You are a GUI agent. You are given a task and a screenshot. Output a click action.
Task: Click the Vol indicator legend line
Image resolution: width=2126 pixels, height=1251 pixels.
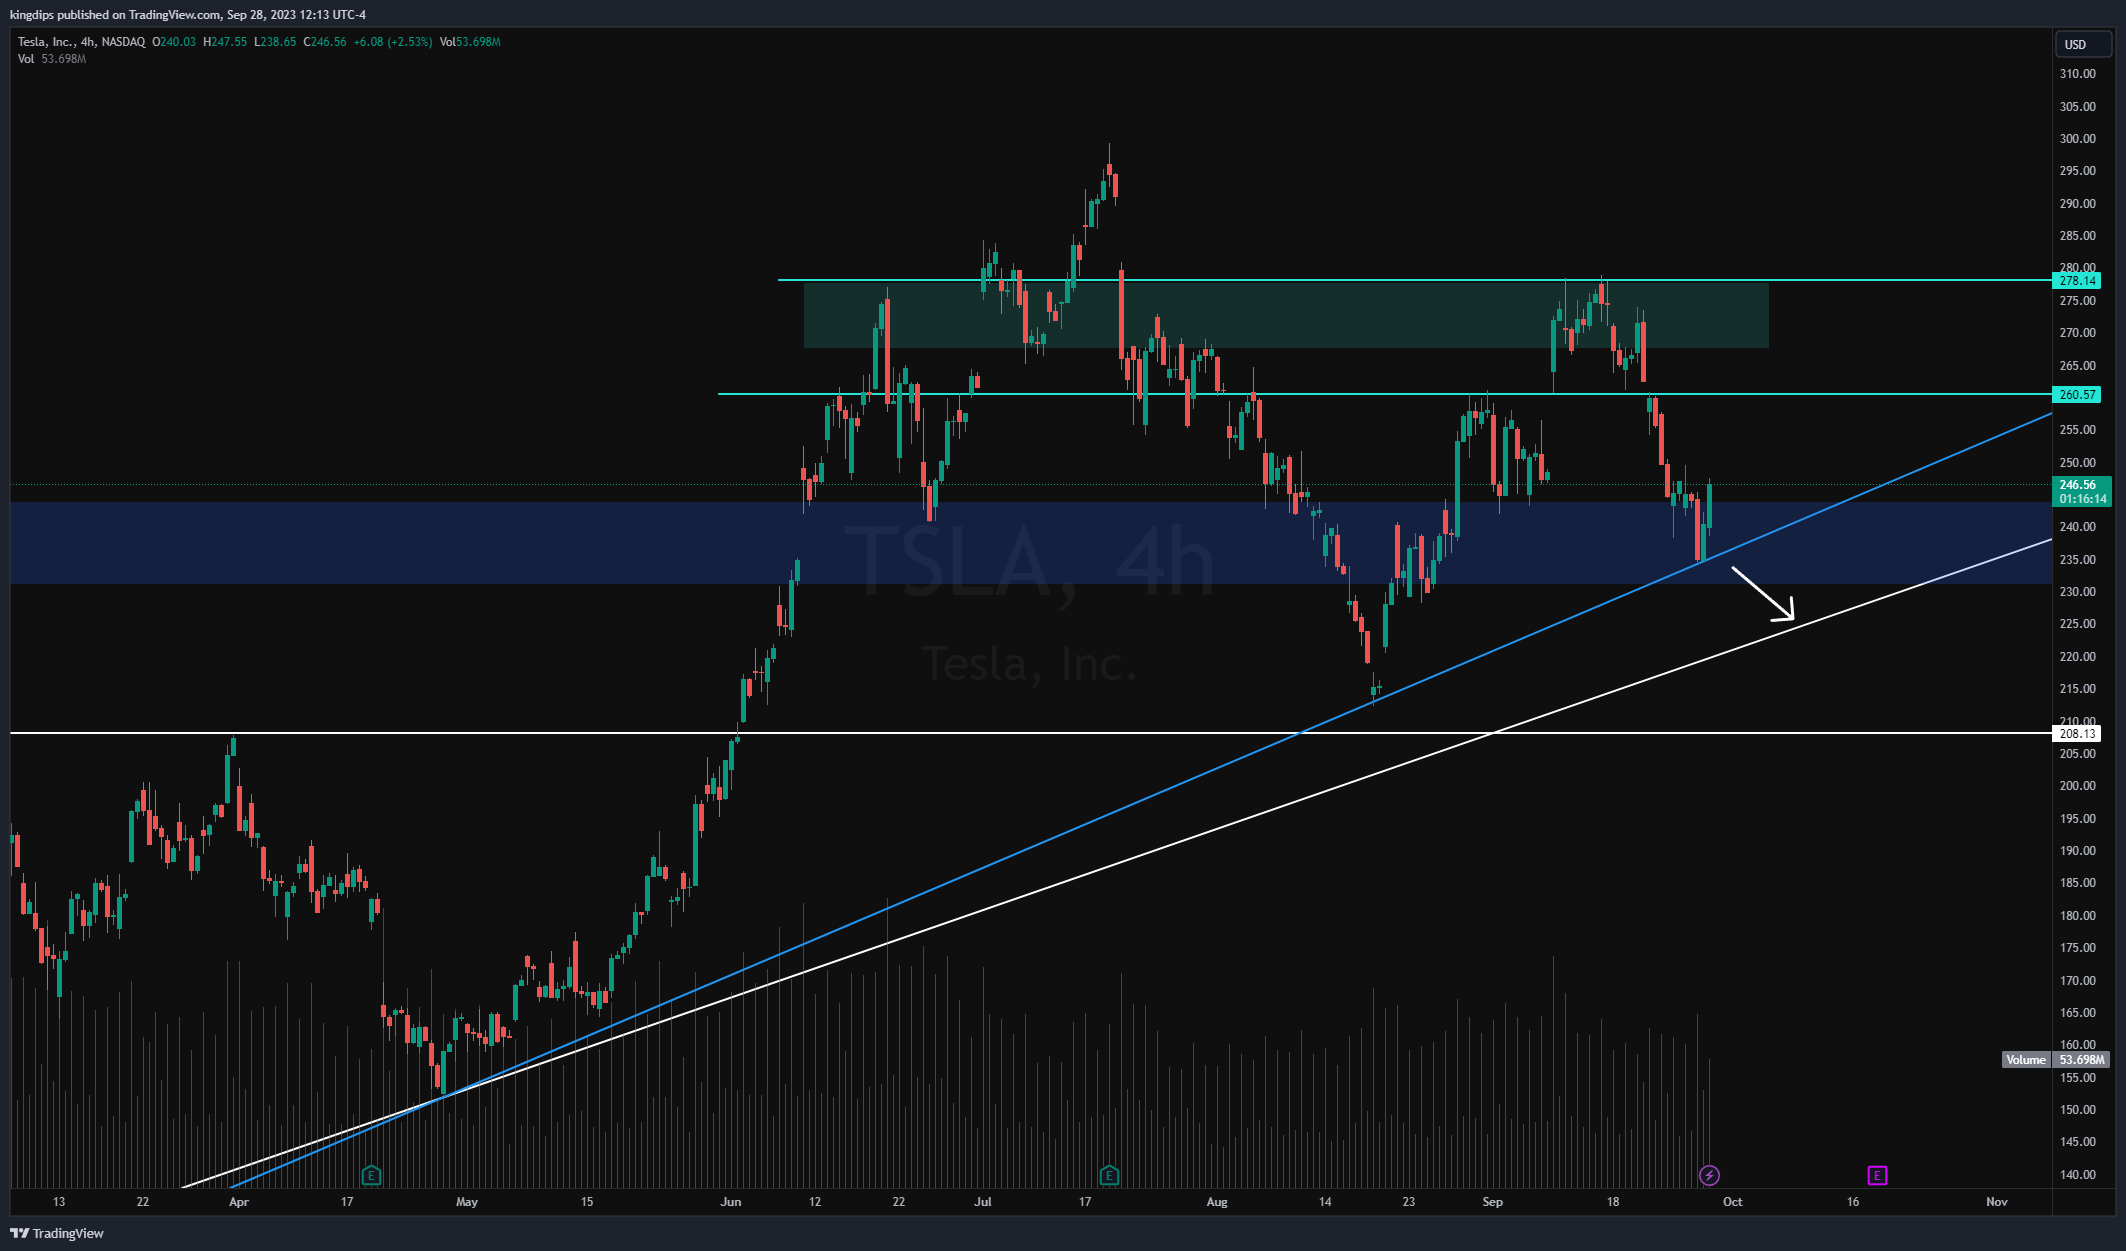point(52,59)
